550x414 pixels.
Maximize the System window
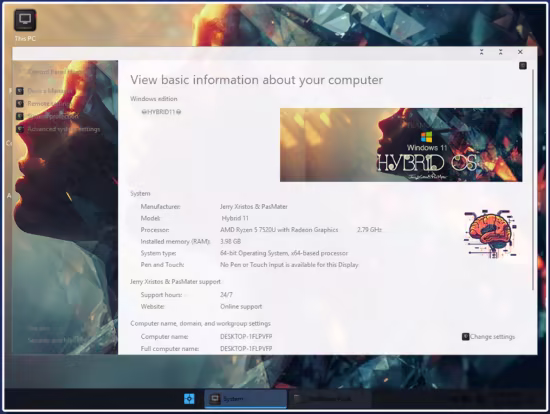pyautogui.click(x=501, y=52)
